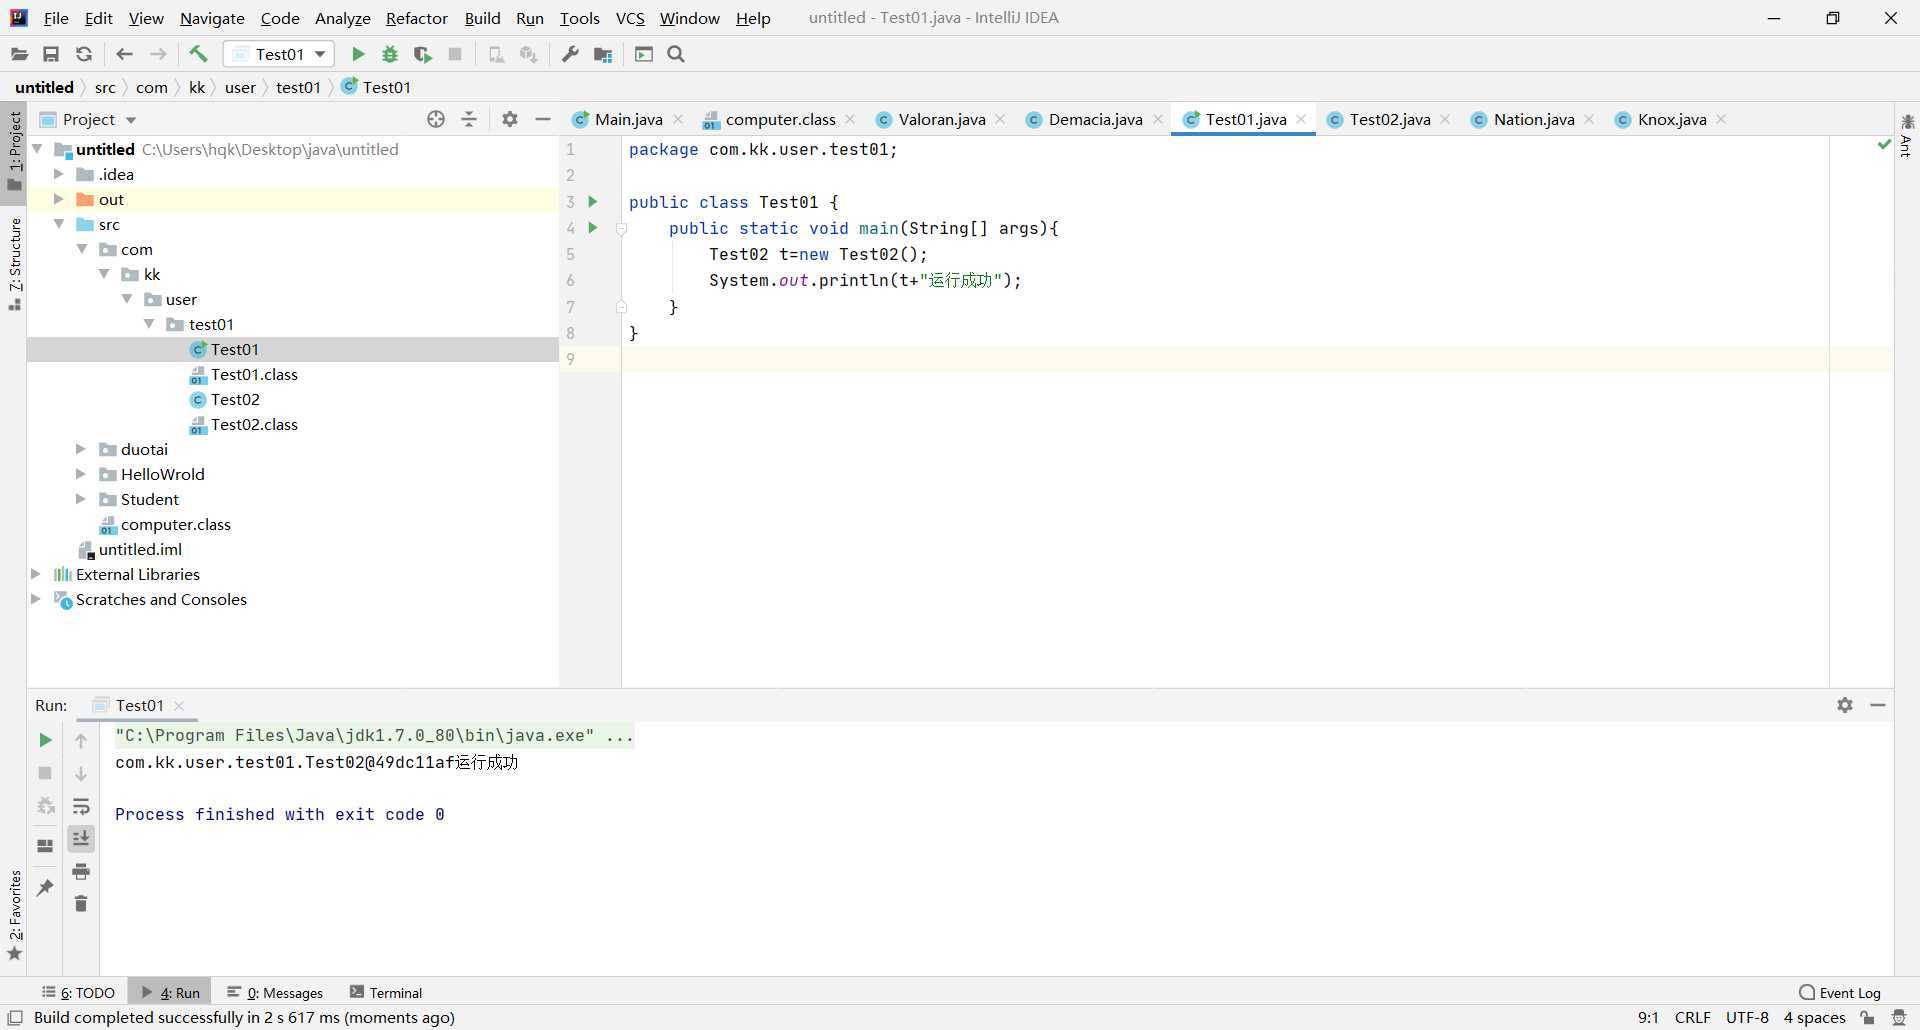Open Project Structure icon
The image size is (1920, 1030).
pos(603,54)
